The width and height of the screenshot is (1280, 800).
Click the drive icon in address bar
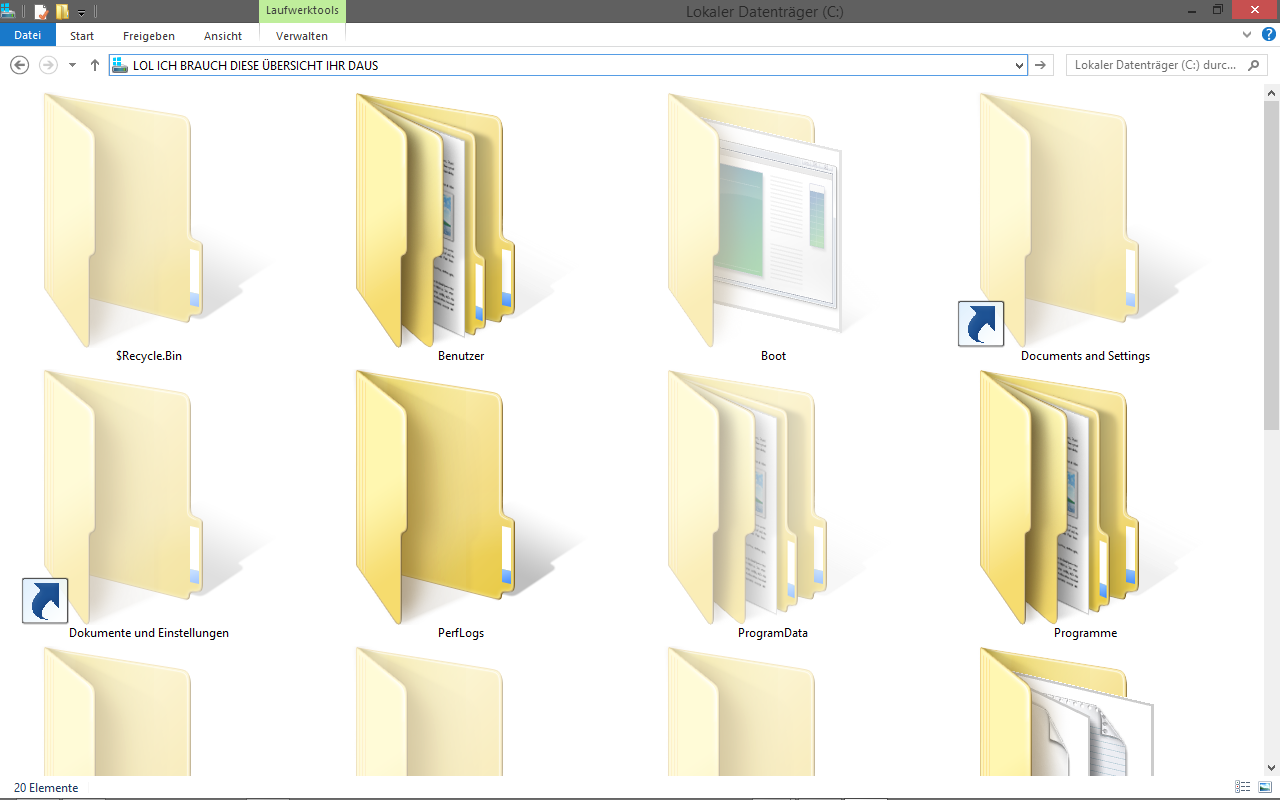(x=120, y=65)
